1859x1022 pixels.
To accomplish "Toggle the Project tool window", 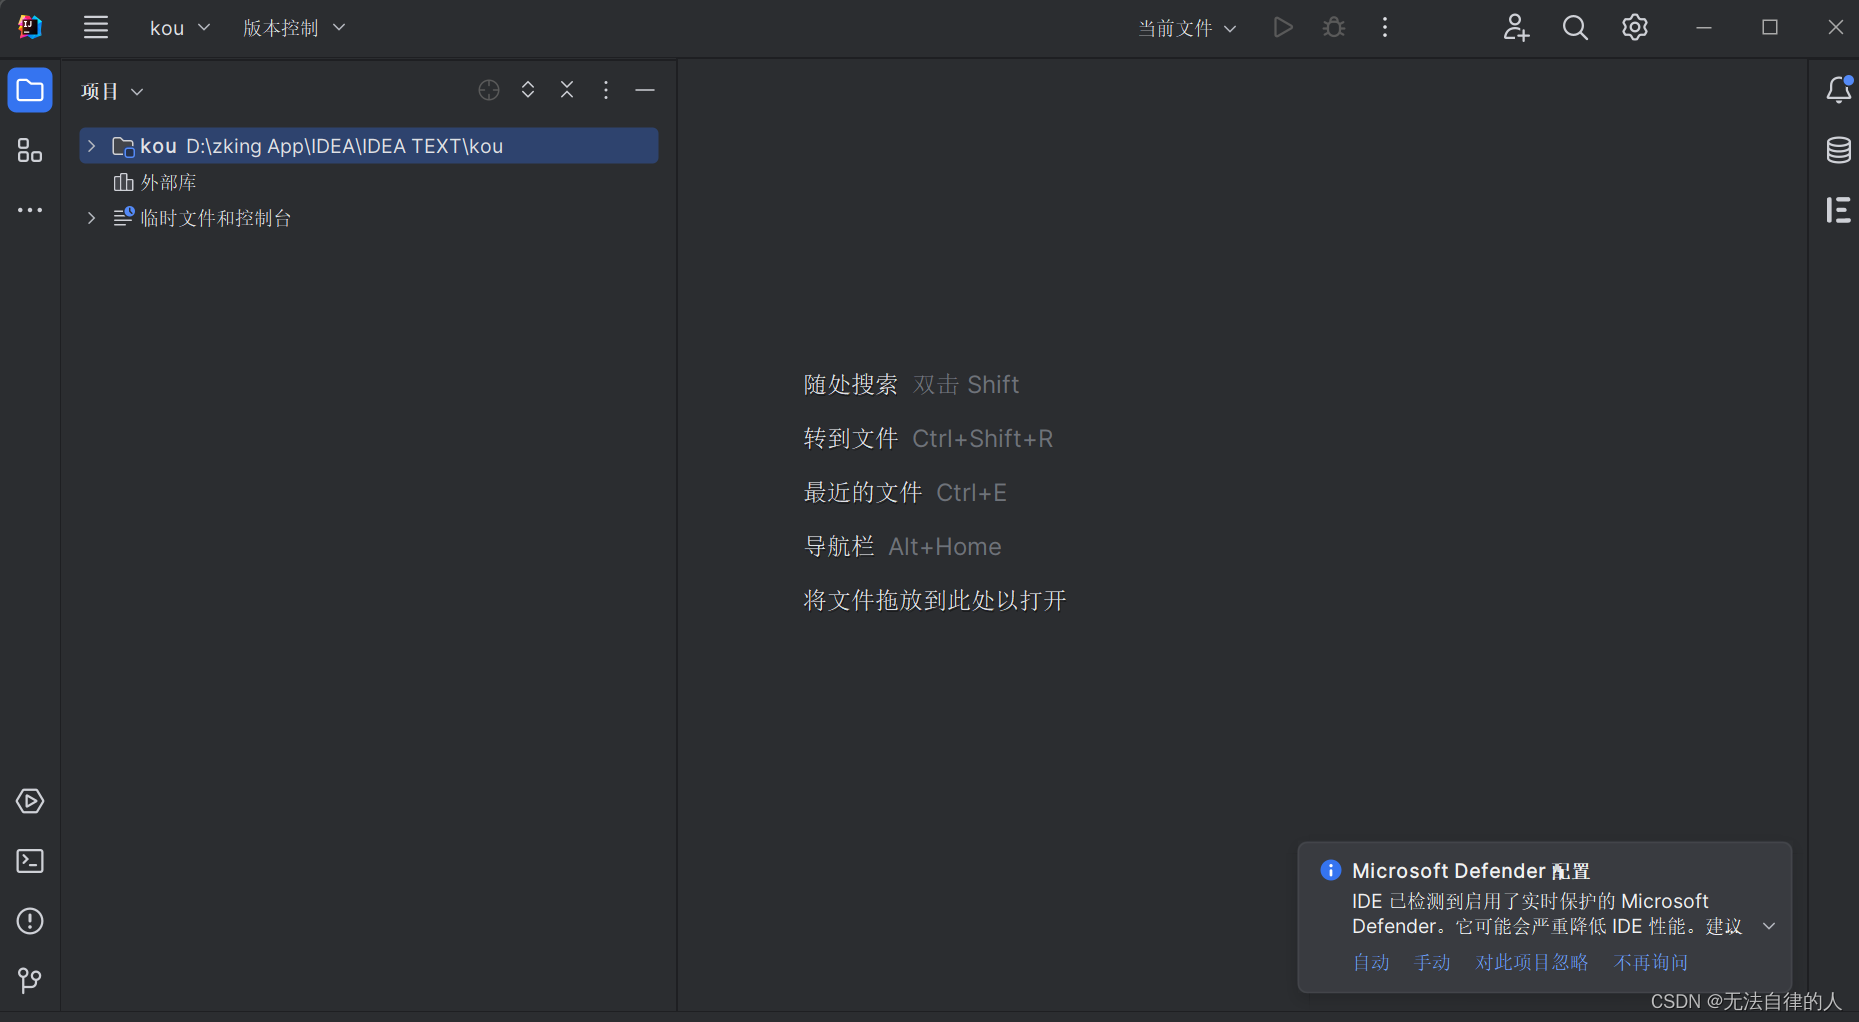I will 29,90.
